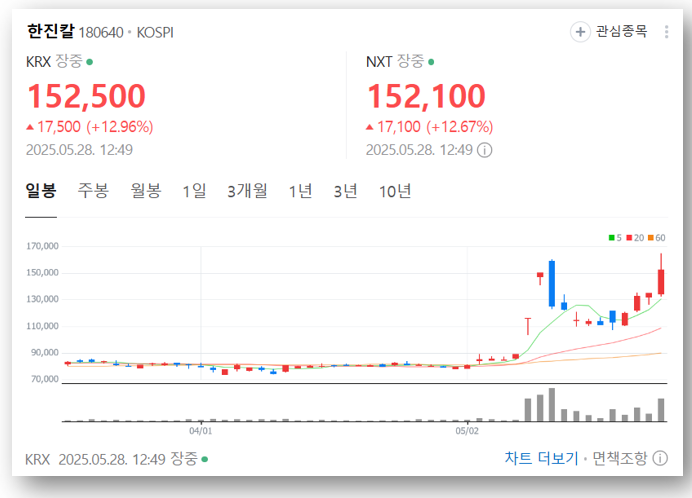The width and height of the screenshot is (692, 498).
Task: Switch to the 월봉 monthly chart tab
Action: pyautogui.click(x=146, y=191)
